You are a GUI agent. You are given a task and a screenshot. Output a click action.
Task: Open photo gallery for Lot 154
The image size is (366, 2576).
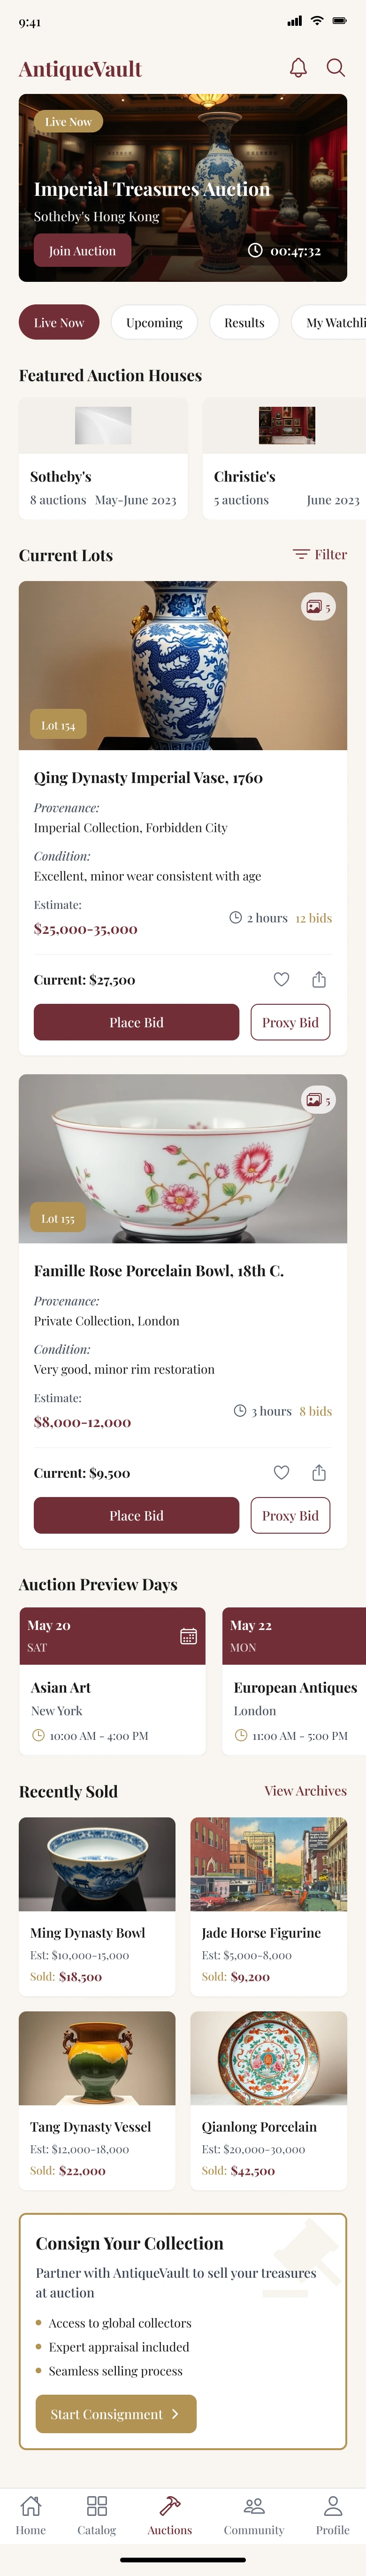coord(318,607)
